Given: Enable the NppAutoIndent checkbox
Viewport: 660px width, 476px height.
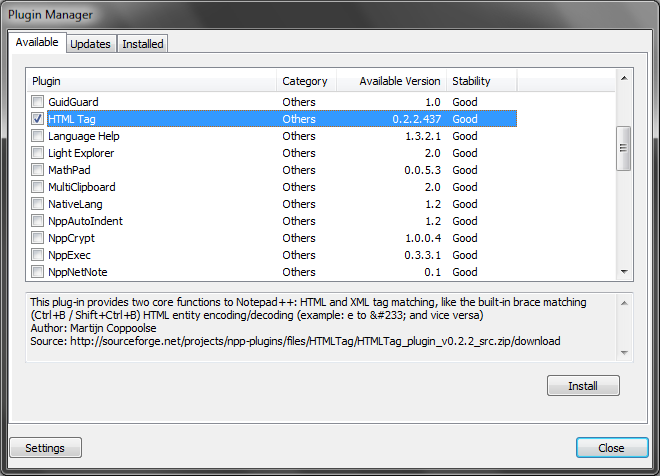Looking at the screenshot, I should [37, 221].
